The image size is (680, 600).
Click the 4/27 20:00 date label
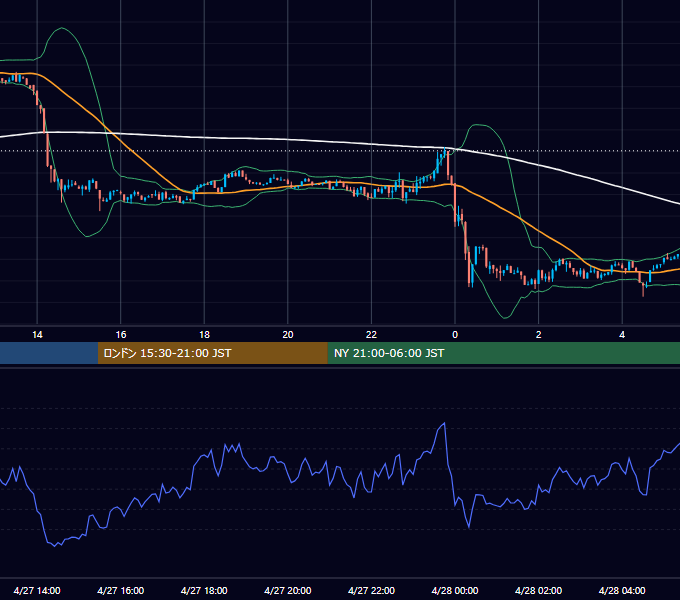(x=288, y=590)
